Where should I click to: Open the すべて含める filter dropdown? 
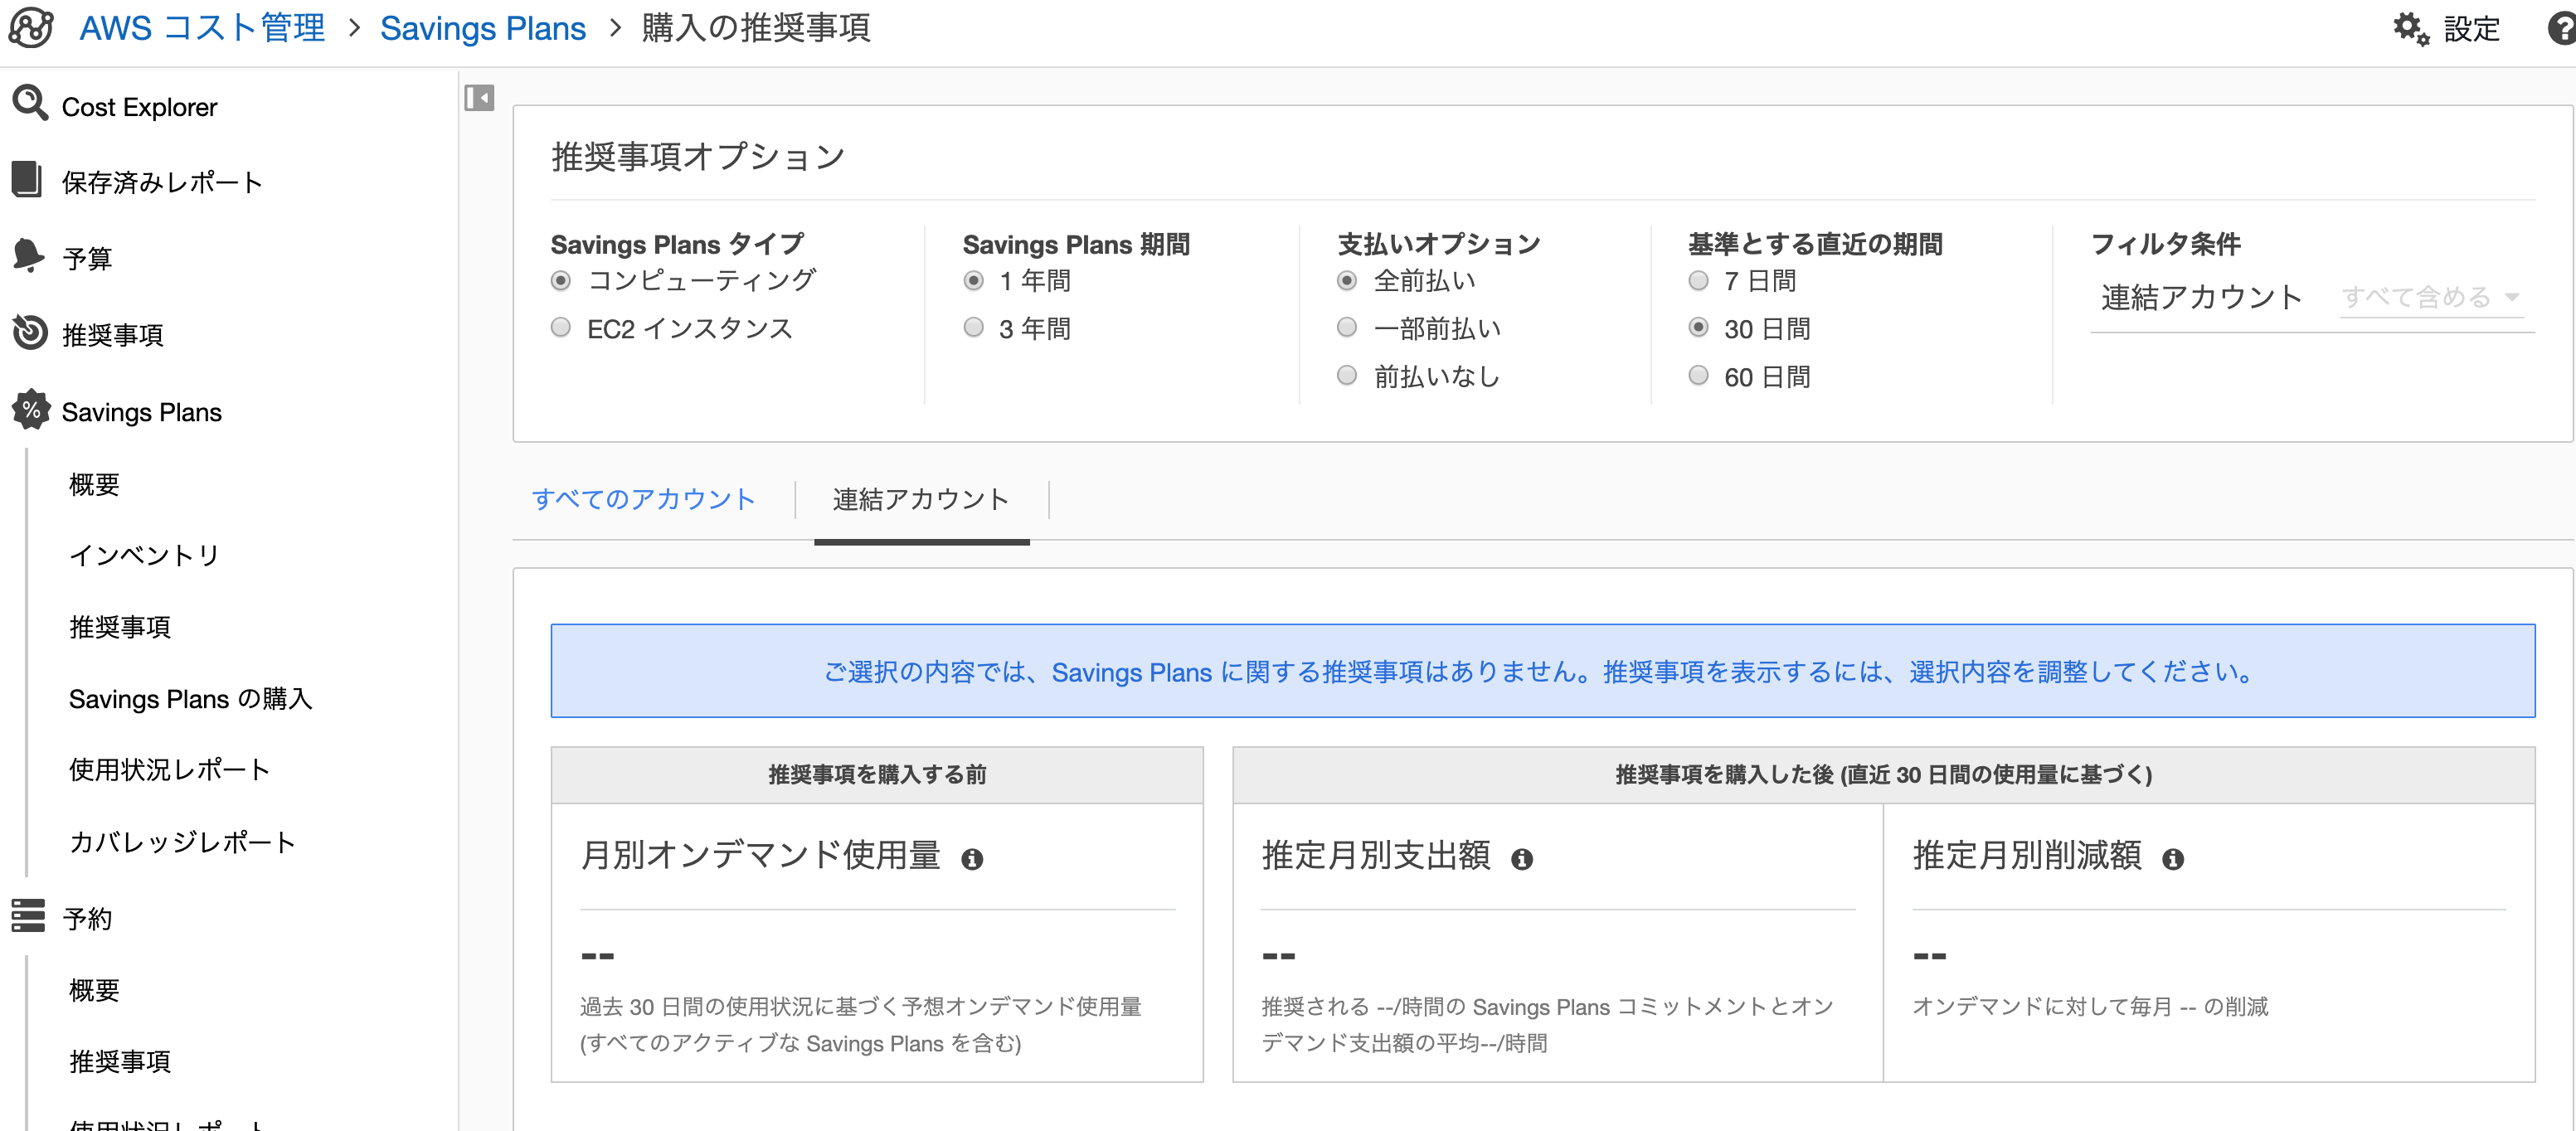(x=2431, y=297)
